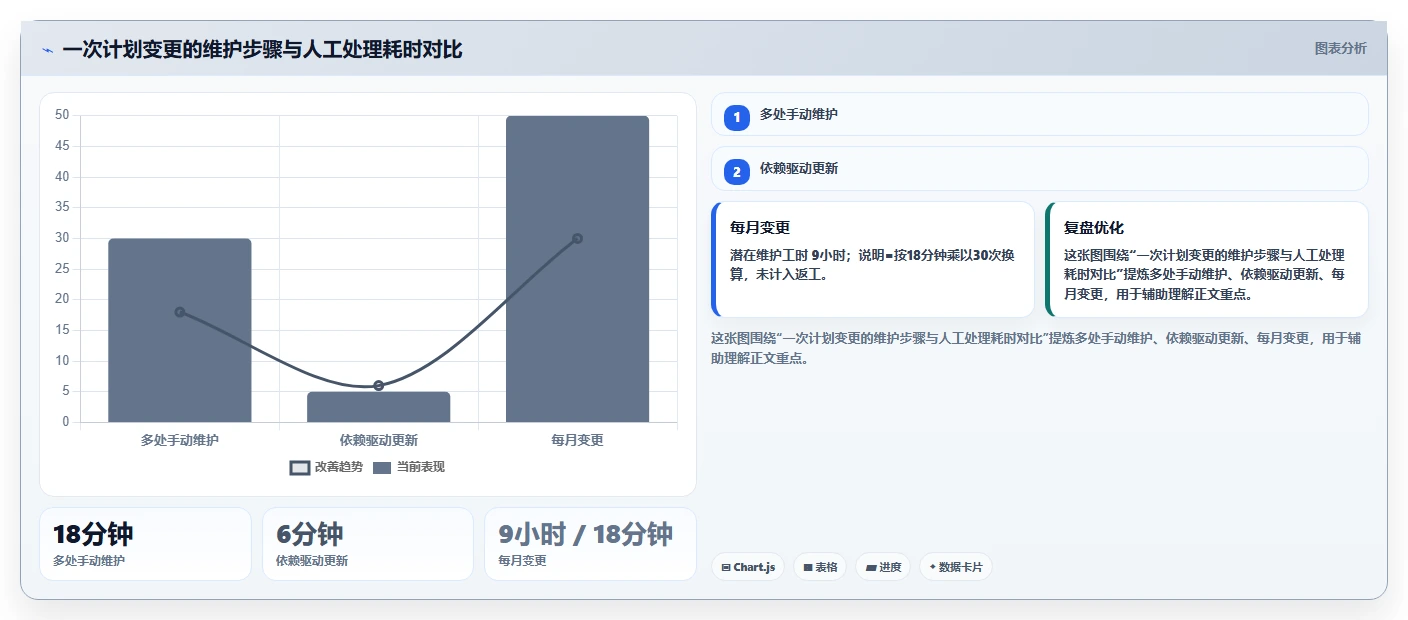
Task: Click the number 2 badge
Action: (x=737, y=172)
